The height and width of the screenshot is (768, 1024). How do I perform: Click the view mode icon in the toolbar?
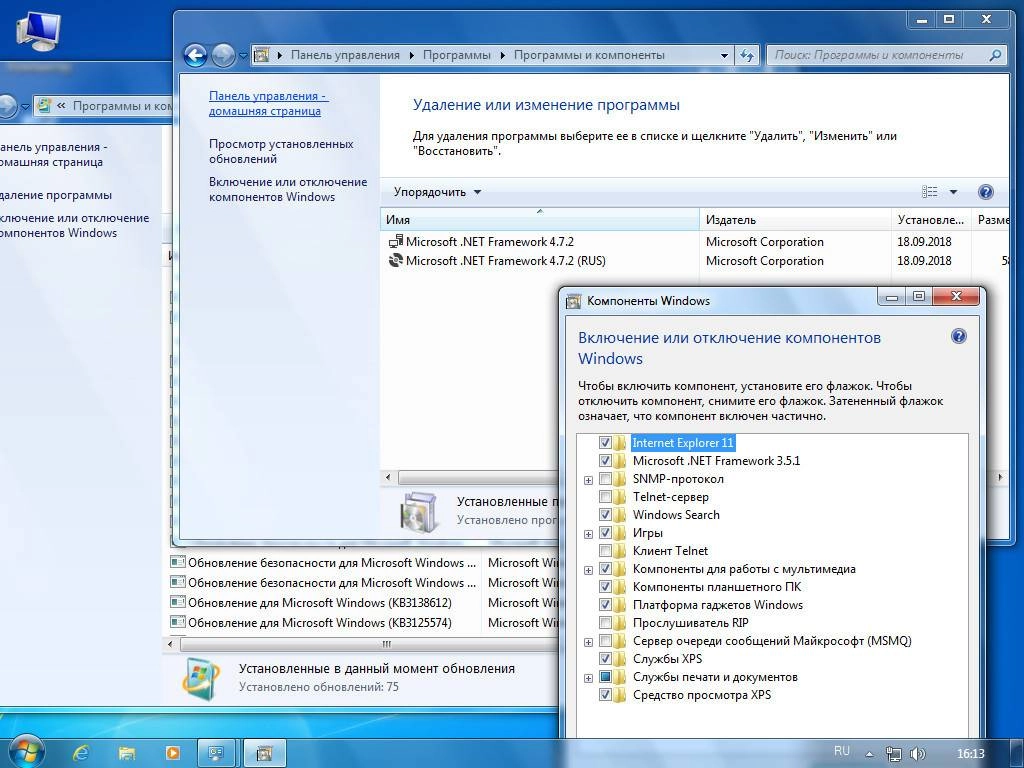coord(929,192)
